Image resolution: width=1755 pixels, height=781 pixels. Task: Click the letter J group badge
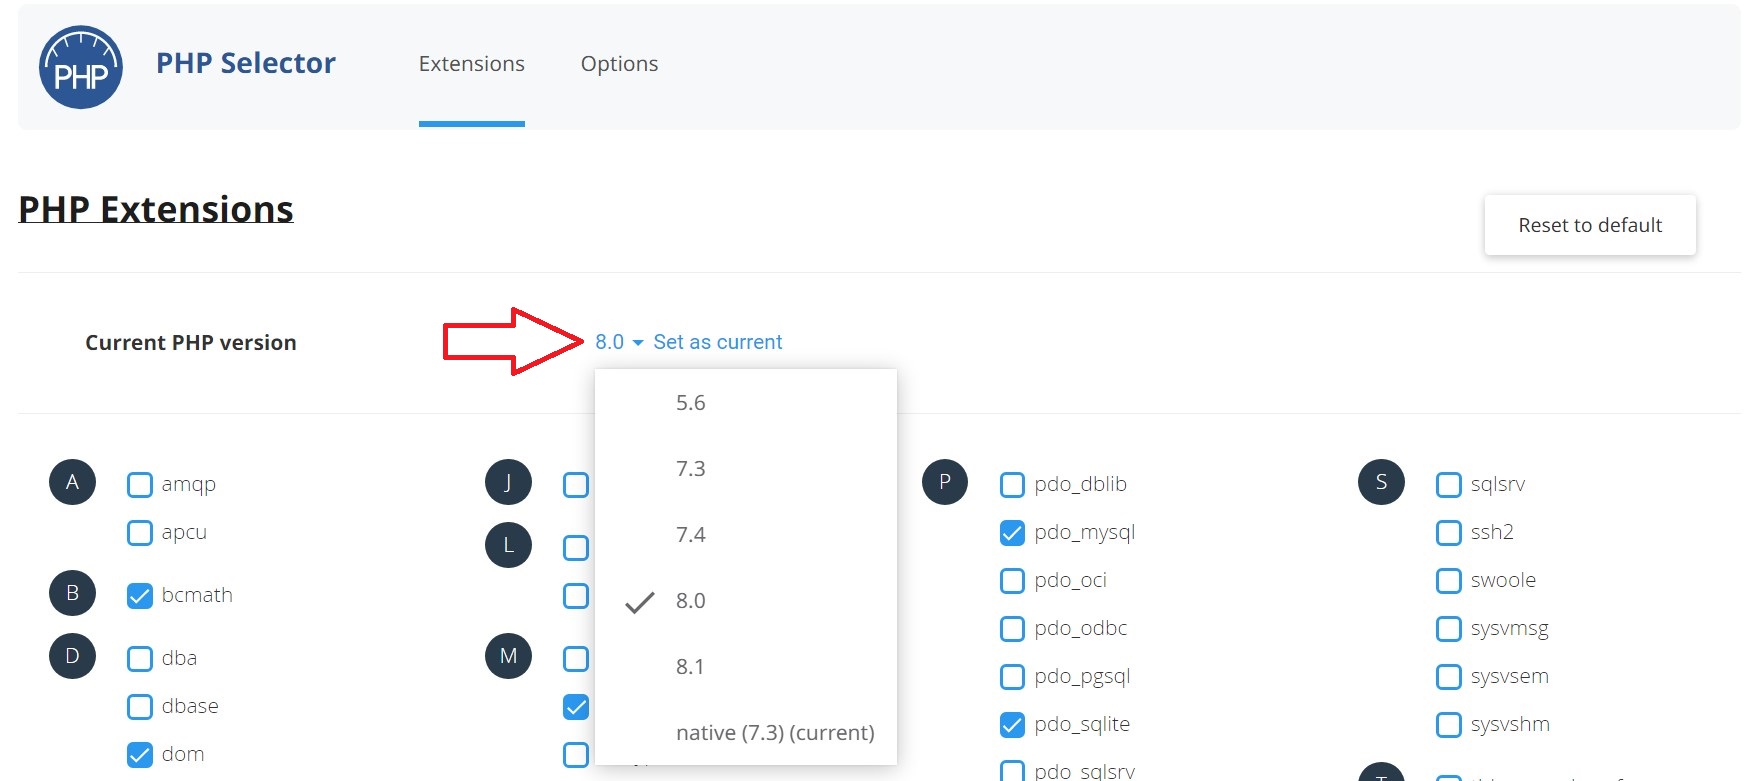coord(508,482)
